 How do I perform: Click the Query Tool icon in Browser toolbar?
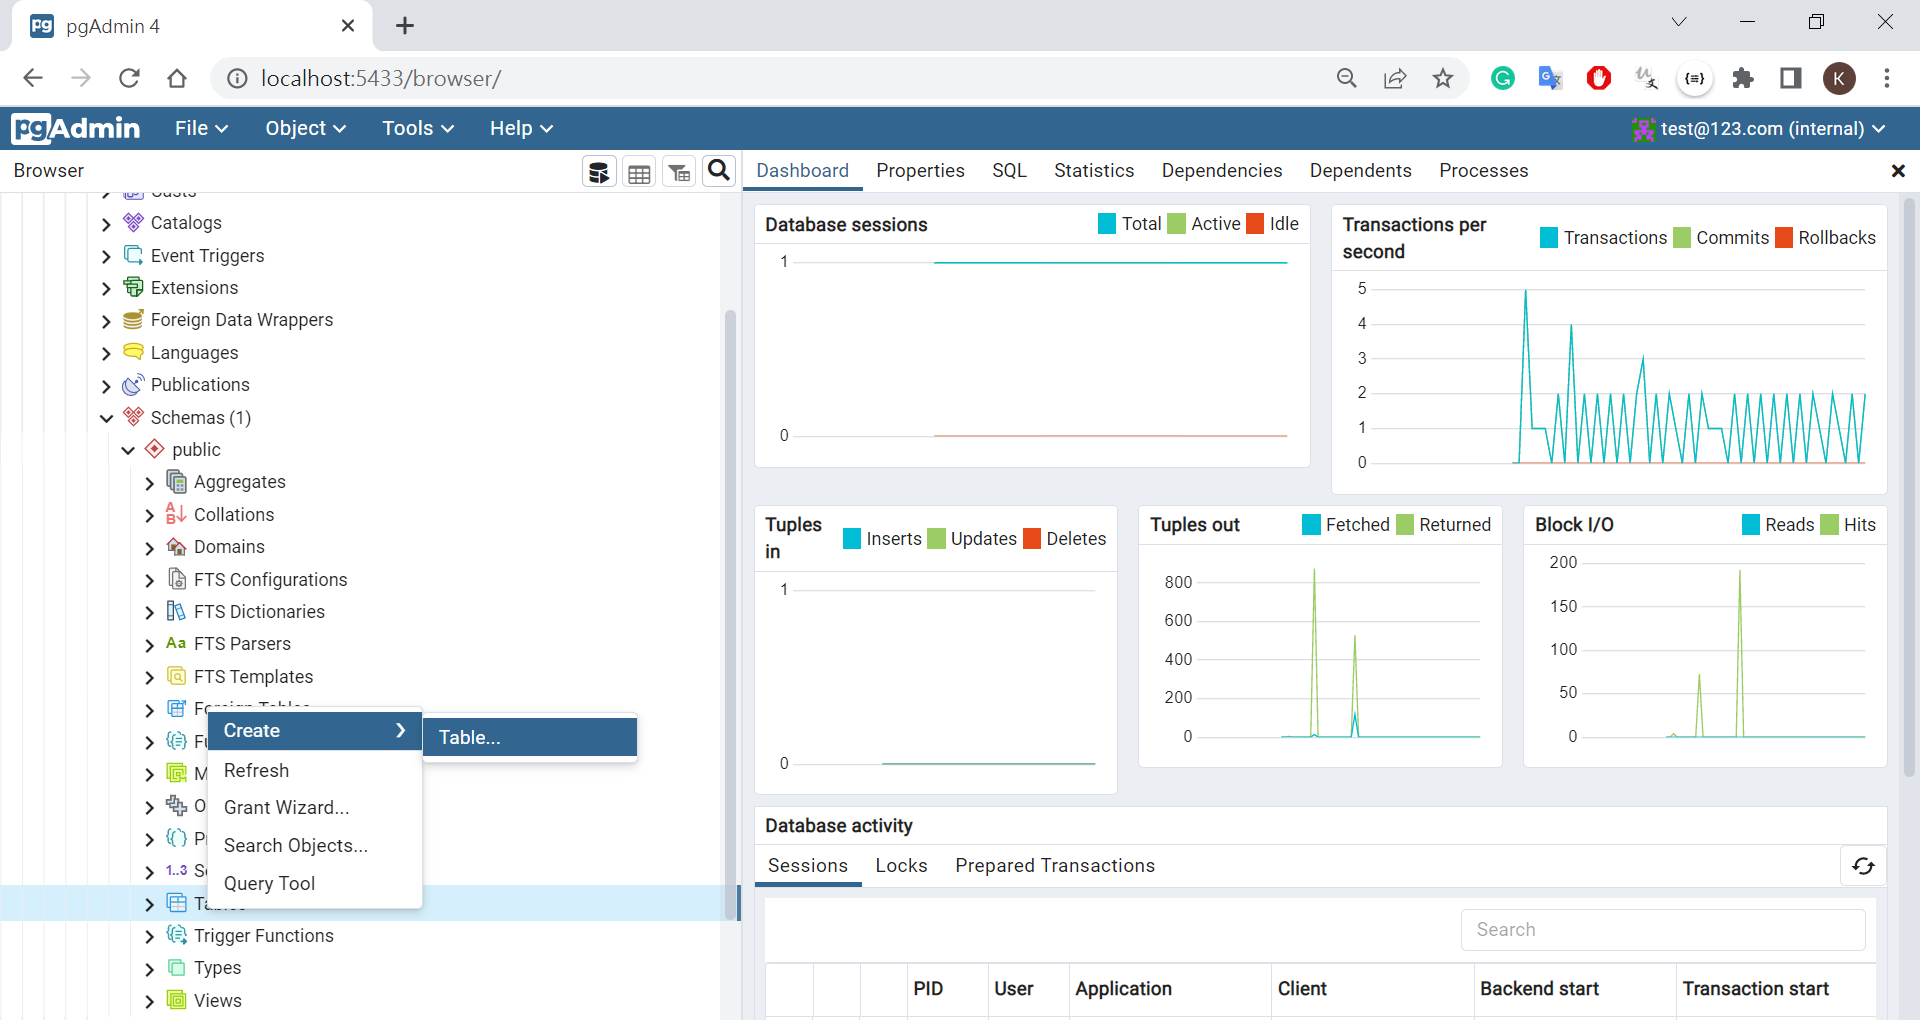(x=599, y=172)
